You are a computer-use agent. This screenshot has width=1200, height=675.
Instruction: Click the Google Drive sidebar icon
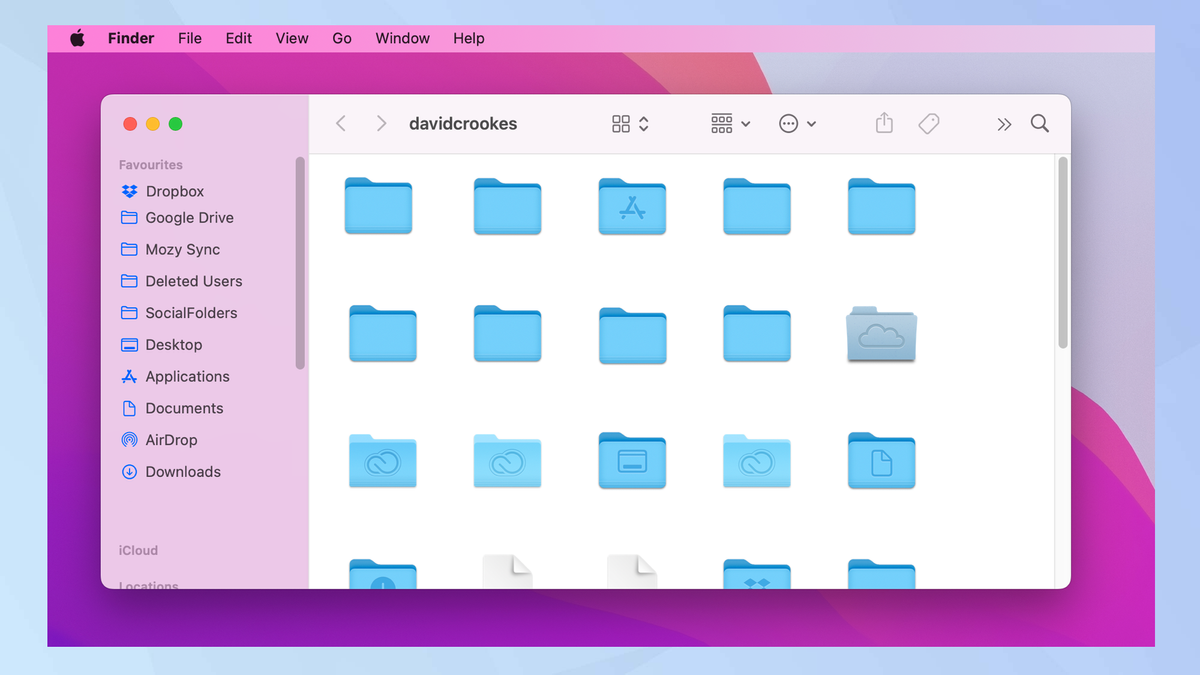(128, 217)
